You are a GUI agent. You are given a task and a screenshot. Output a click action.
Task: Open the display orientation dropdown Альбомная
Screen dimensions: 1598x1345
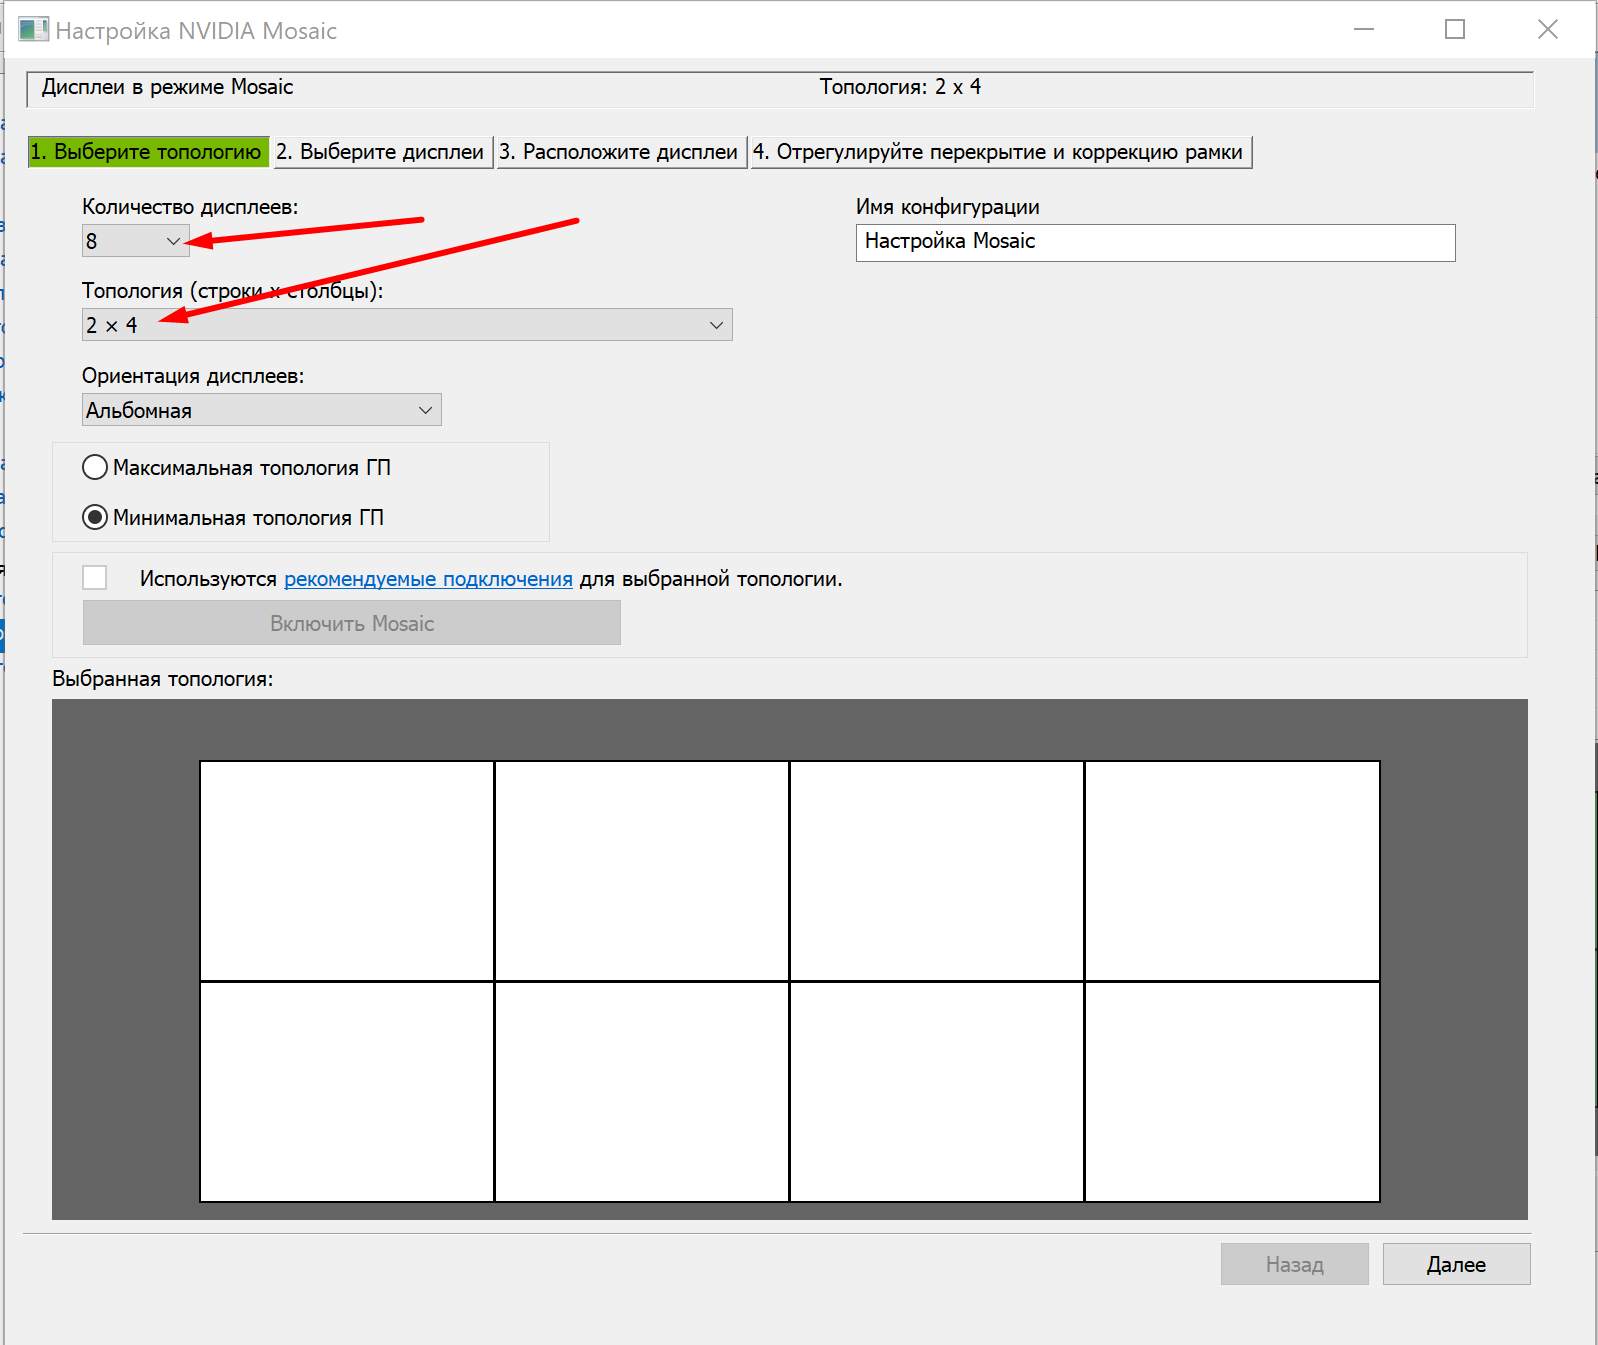pyautogui.click(x=261, y=410)
